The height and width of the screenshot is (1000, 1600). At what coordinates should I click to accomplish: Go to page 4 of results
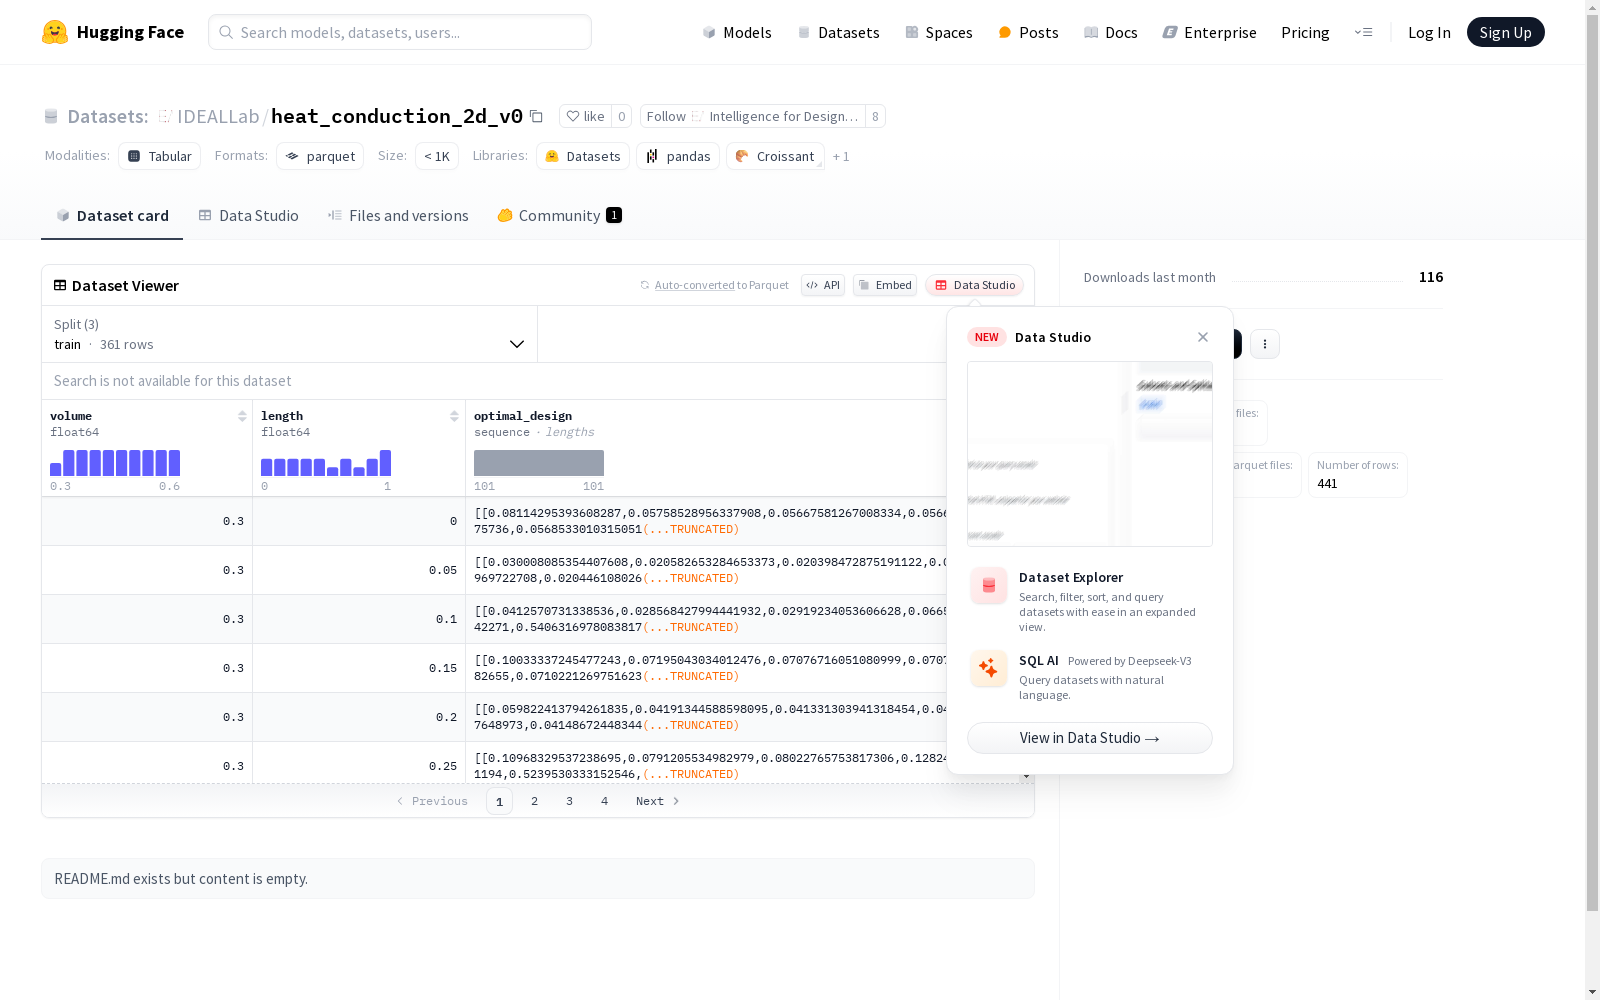(605, 801)
